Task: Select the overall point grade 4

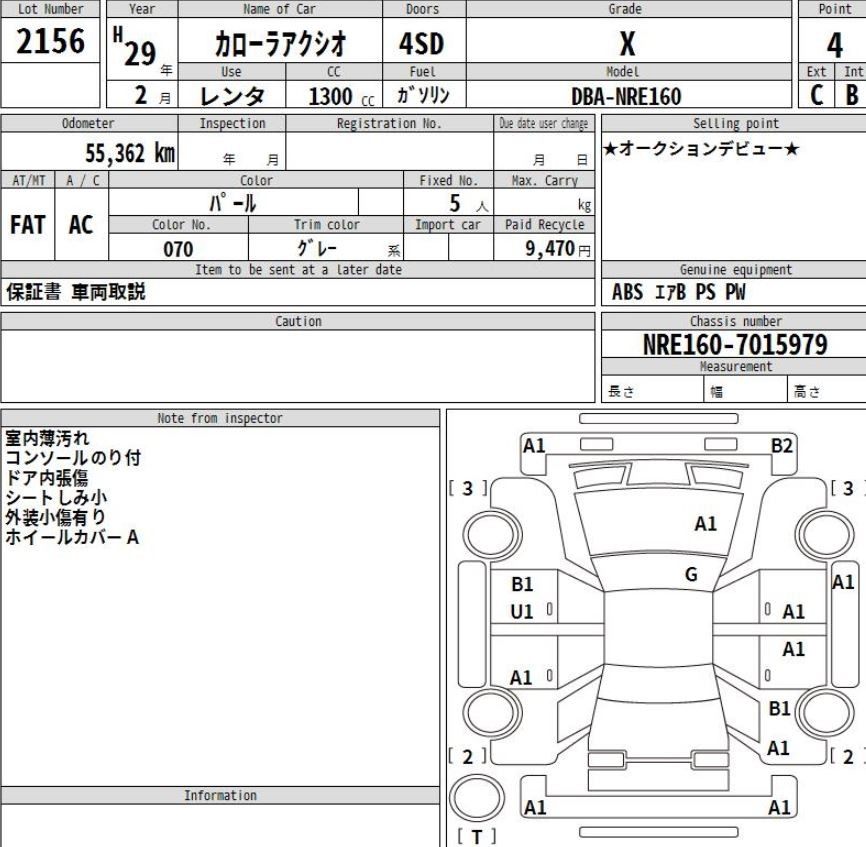Action: point(834,45)
